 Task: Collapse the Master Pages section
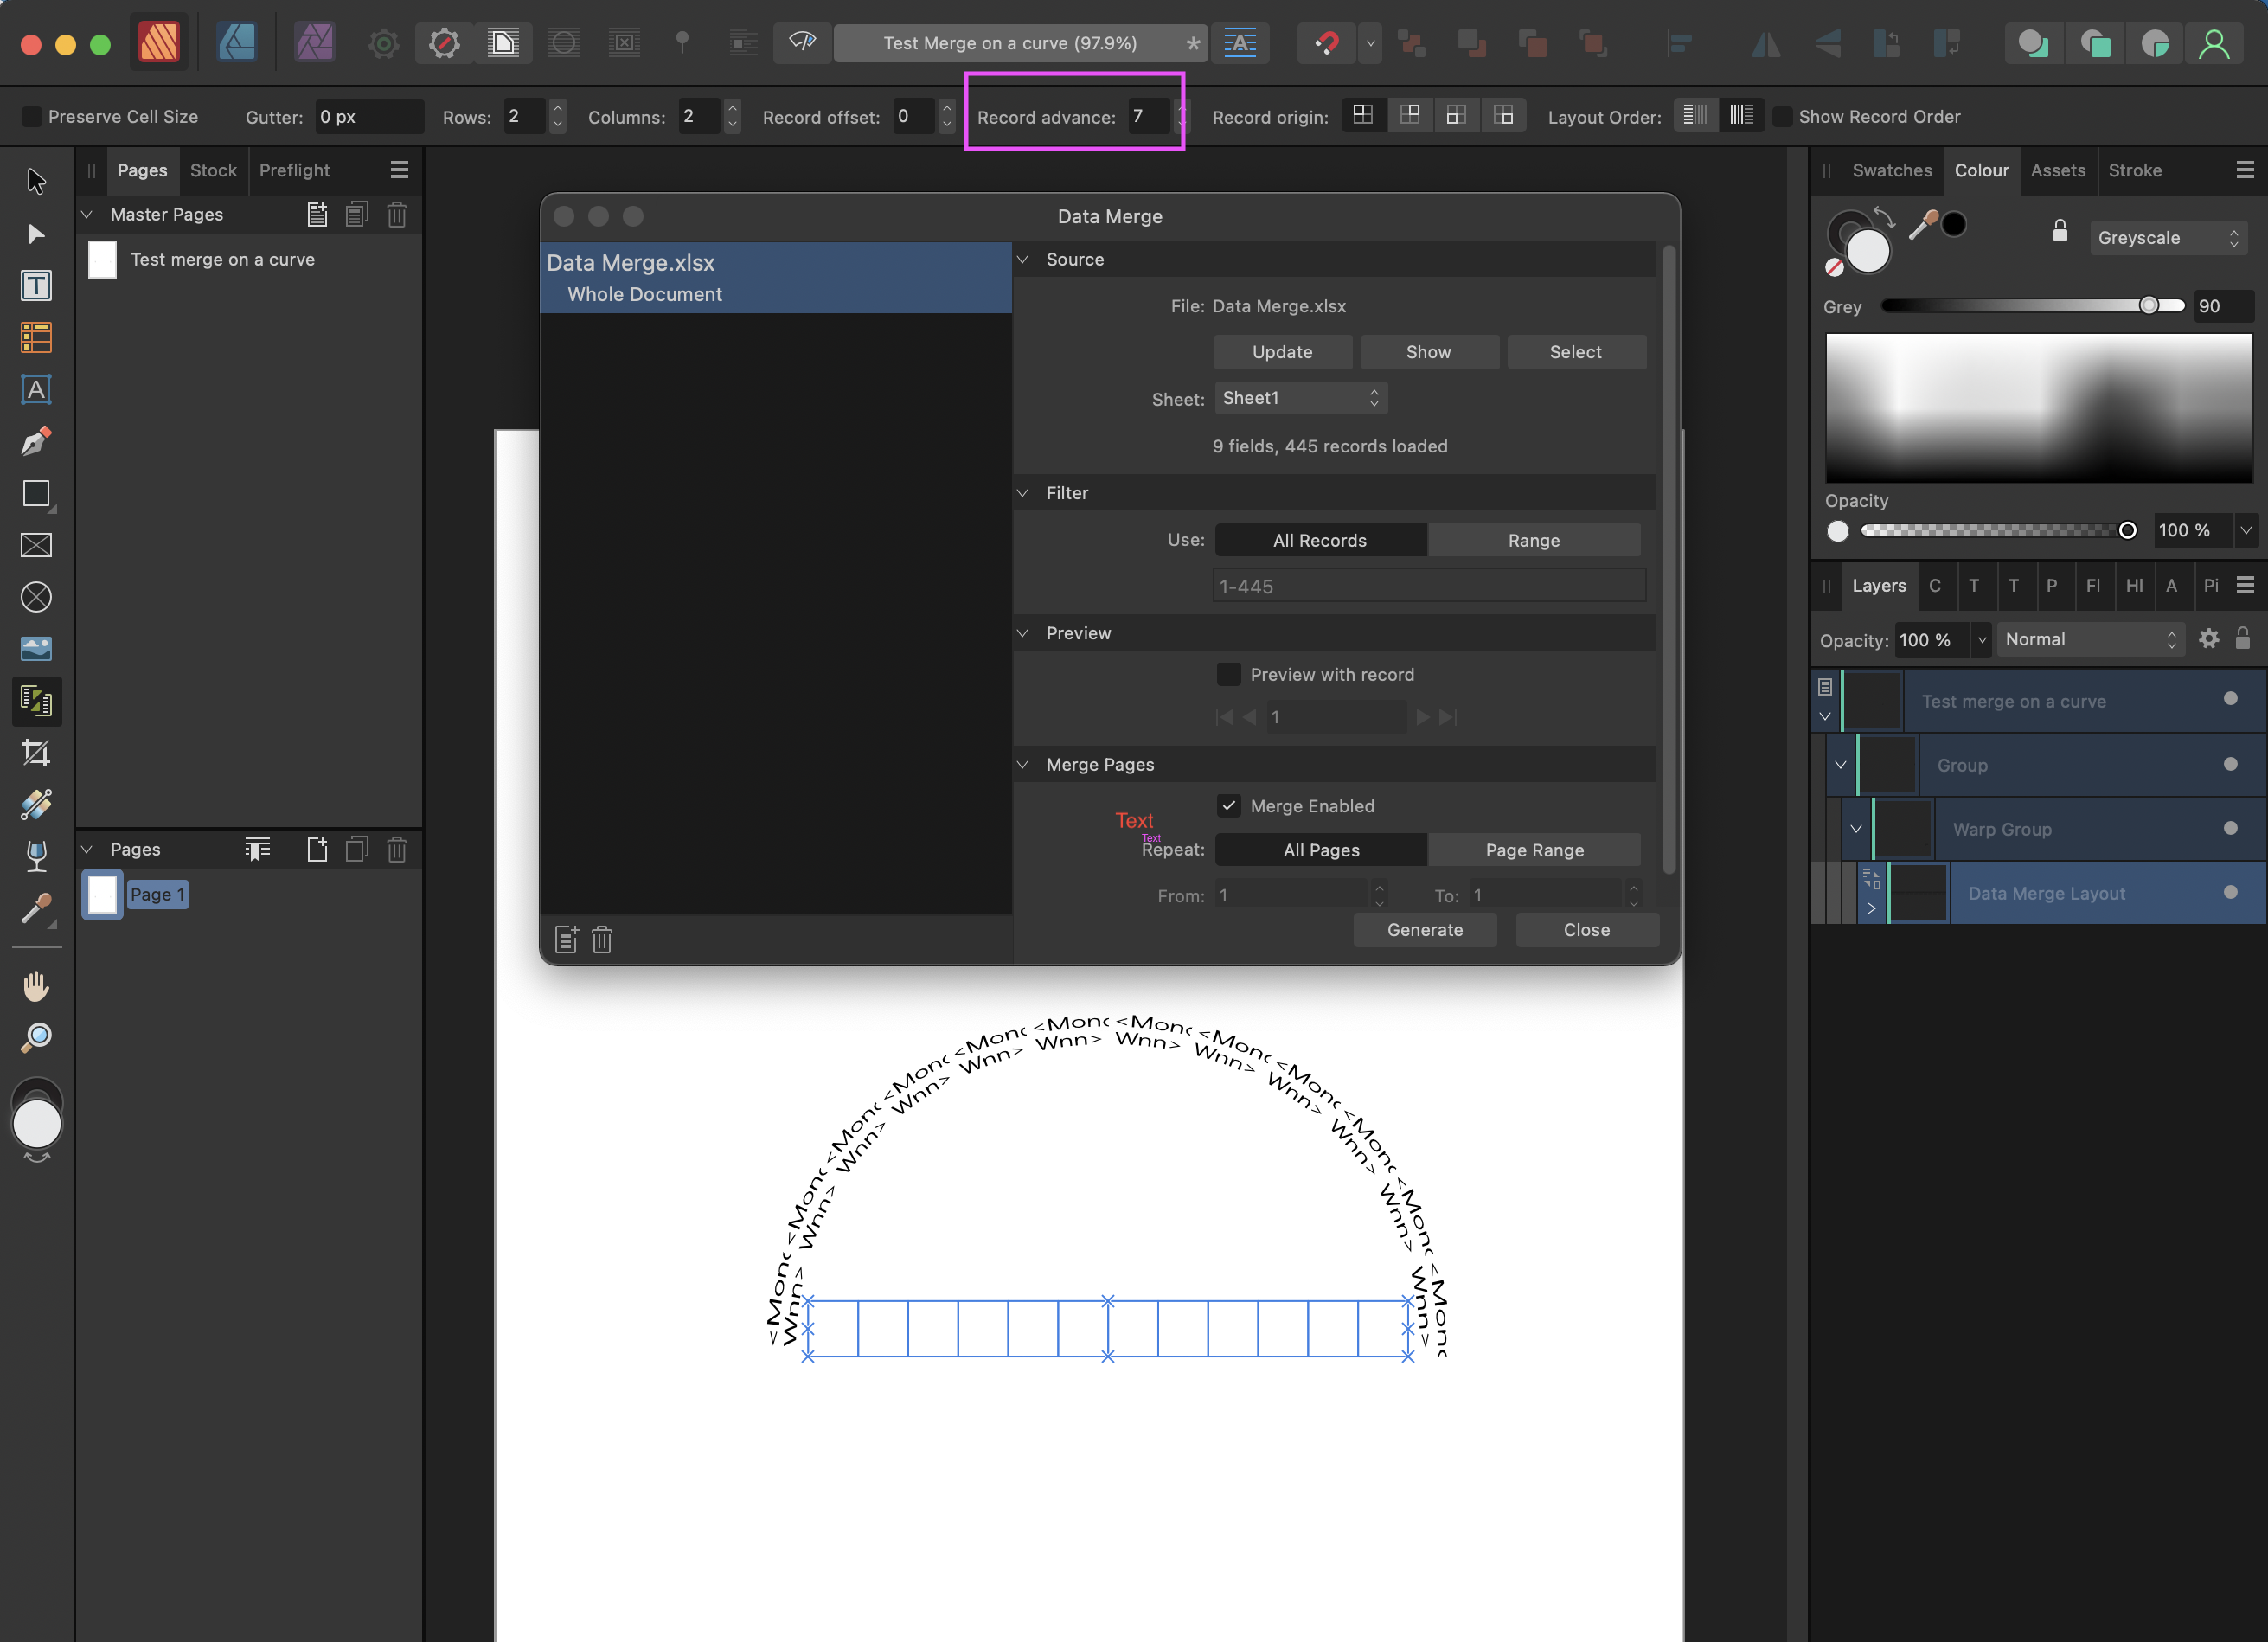(x=87, y=214)
